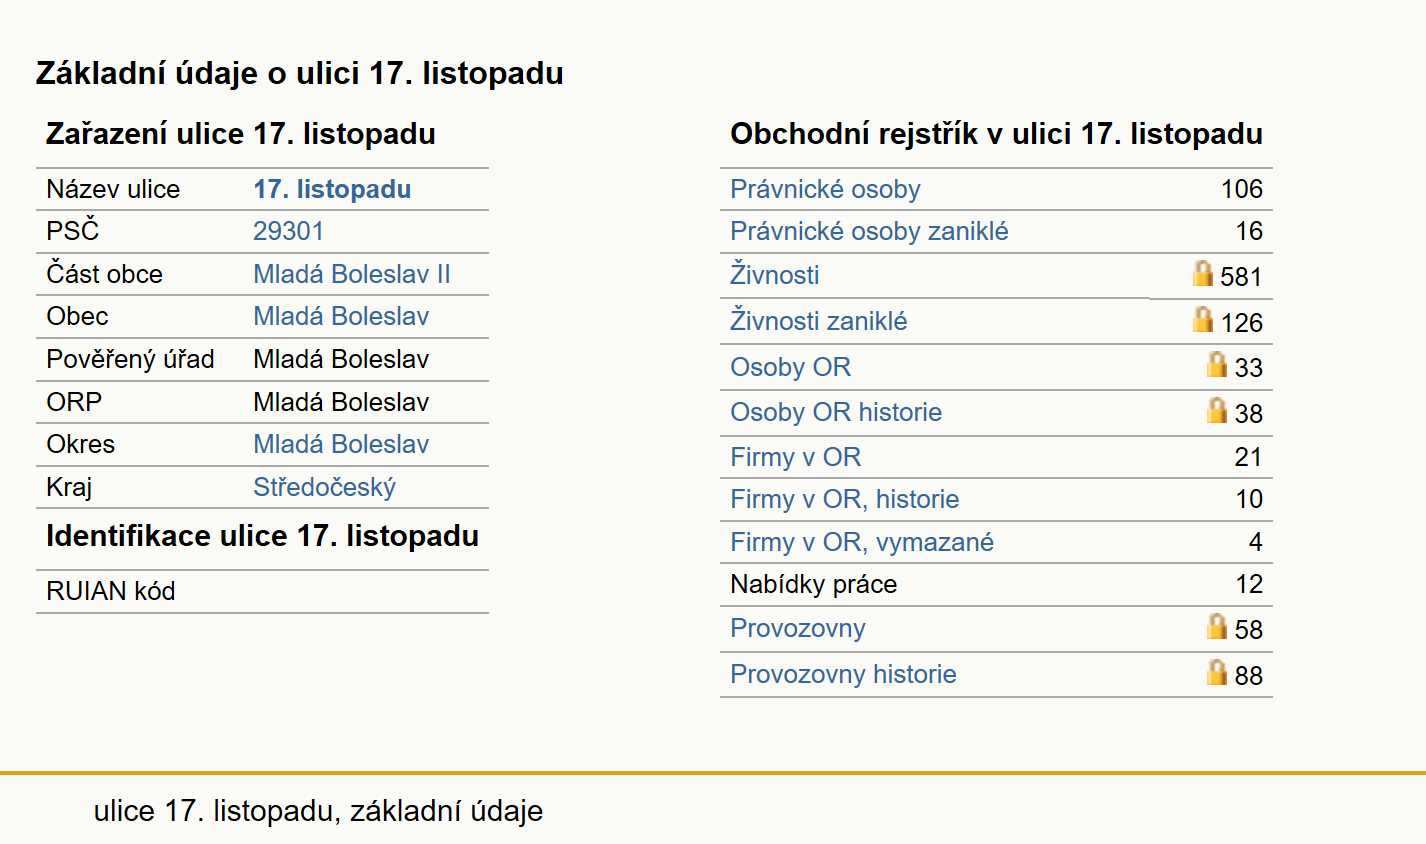Open the Středočeský region link
The width and height of the screenshot is (1426, 844).
pos(325,487)
